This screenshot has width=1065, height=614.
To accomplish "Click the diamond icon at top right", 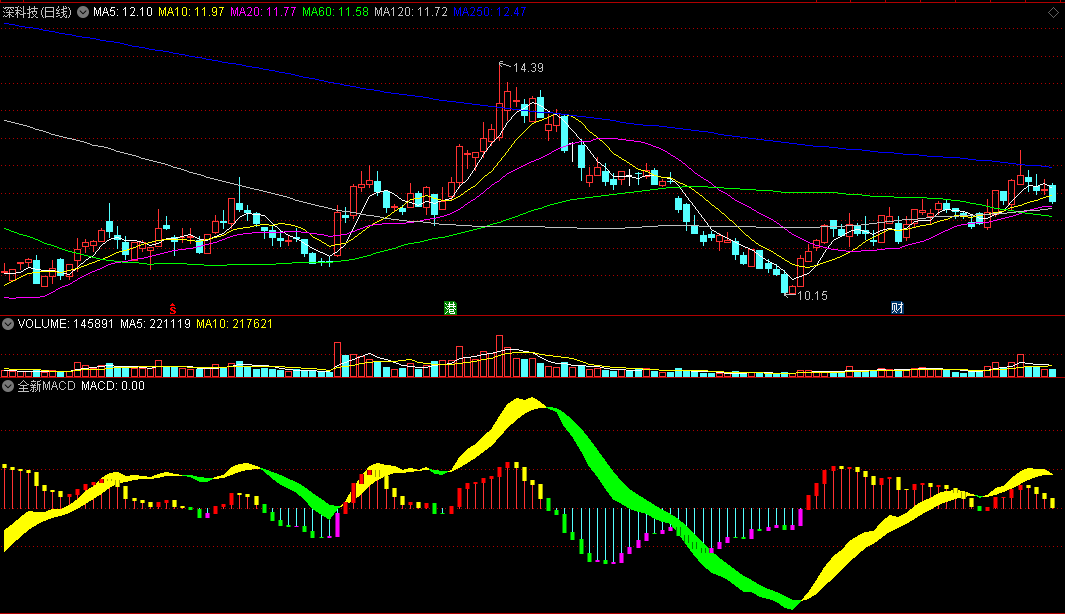I will point(1053,12).
